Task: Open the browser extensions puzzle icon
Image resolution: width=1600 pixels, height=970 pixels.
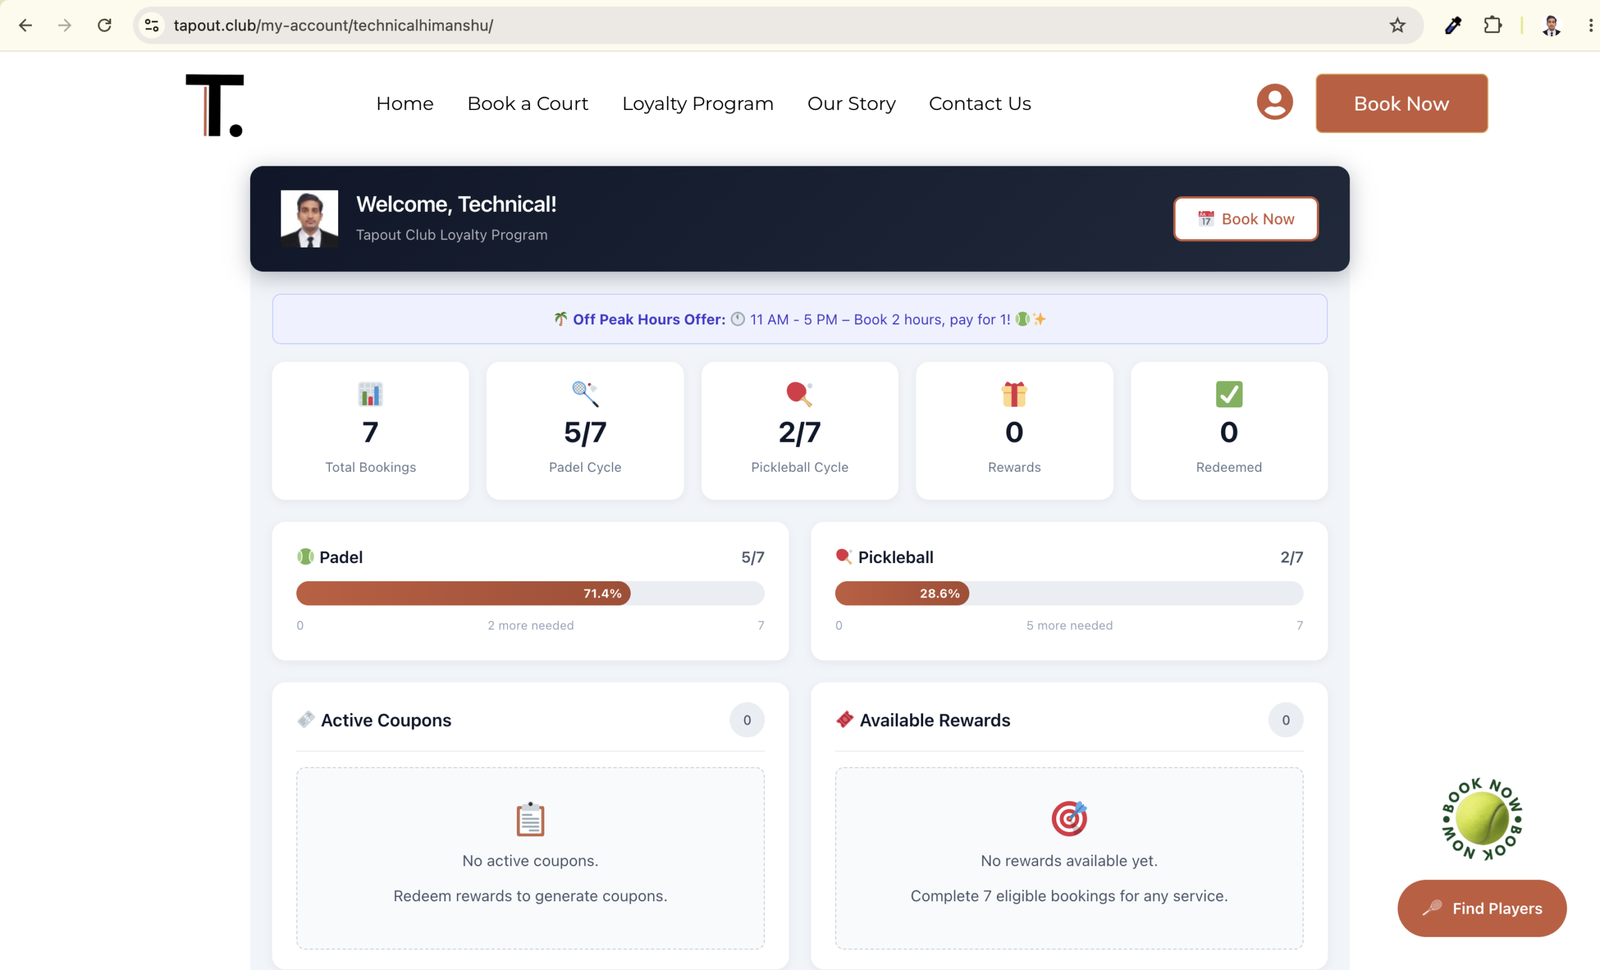Action: (x=1492, y=25)
